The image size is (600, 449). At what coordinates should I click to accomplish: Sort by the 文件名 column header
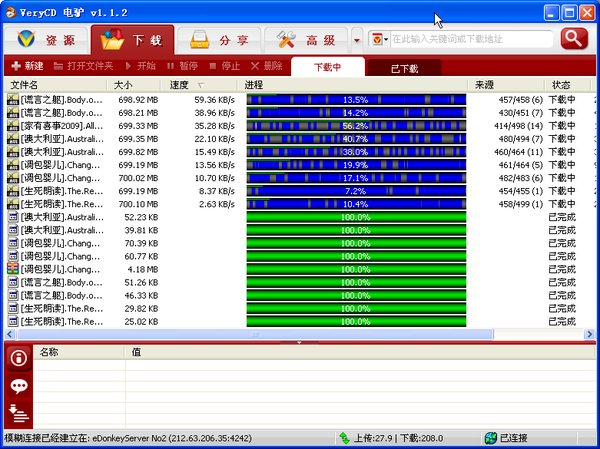click(55, 85)
